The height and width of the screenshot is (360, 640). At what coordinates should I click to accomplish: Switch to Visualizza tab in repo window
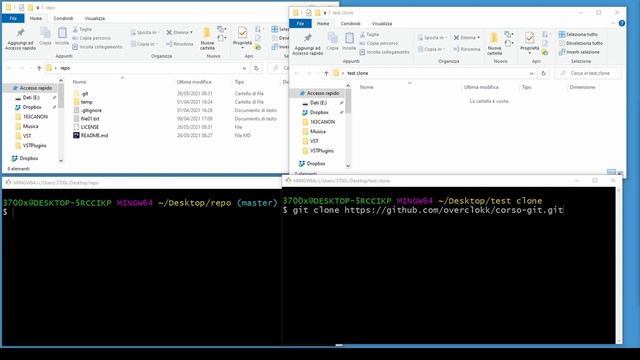click(95, 18)
